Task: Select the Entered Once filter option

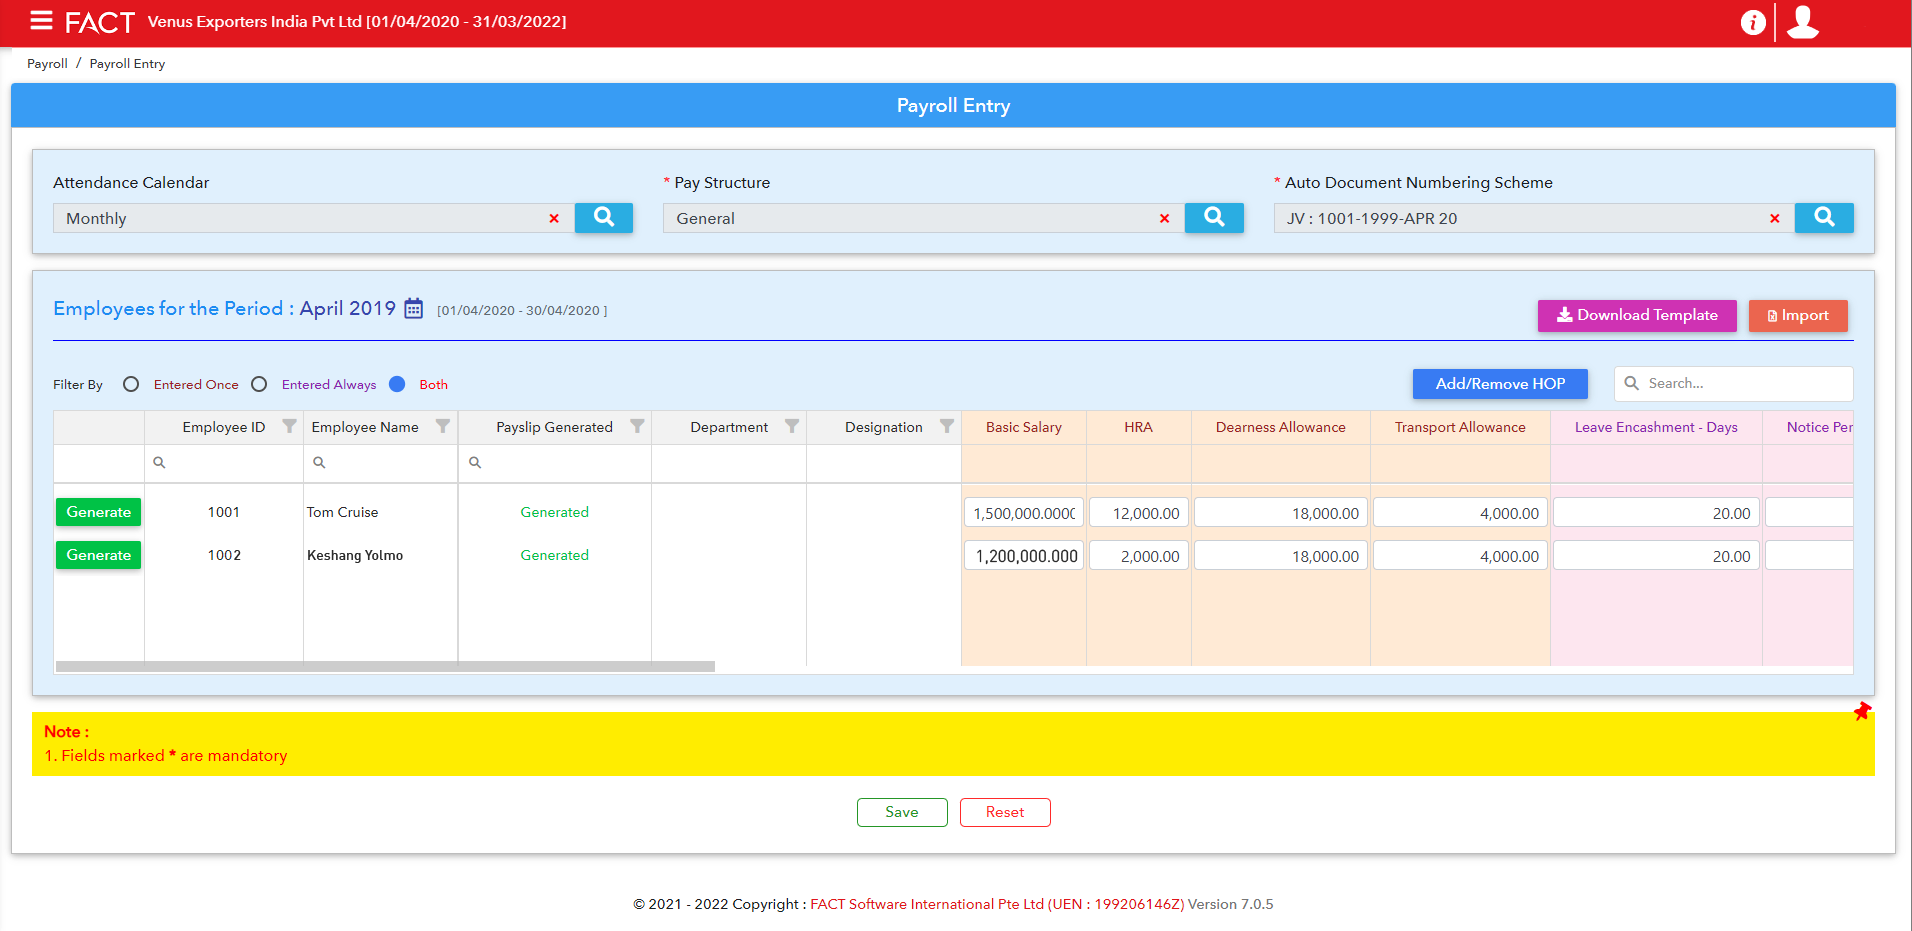Action: pyautogui.click(x=130, y=383)
